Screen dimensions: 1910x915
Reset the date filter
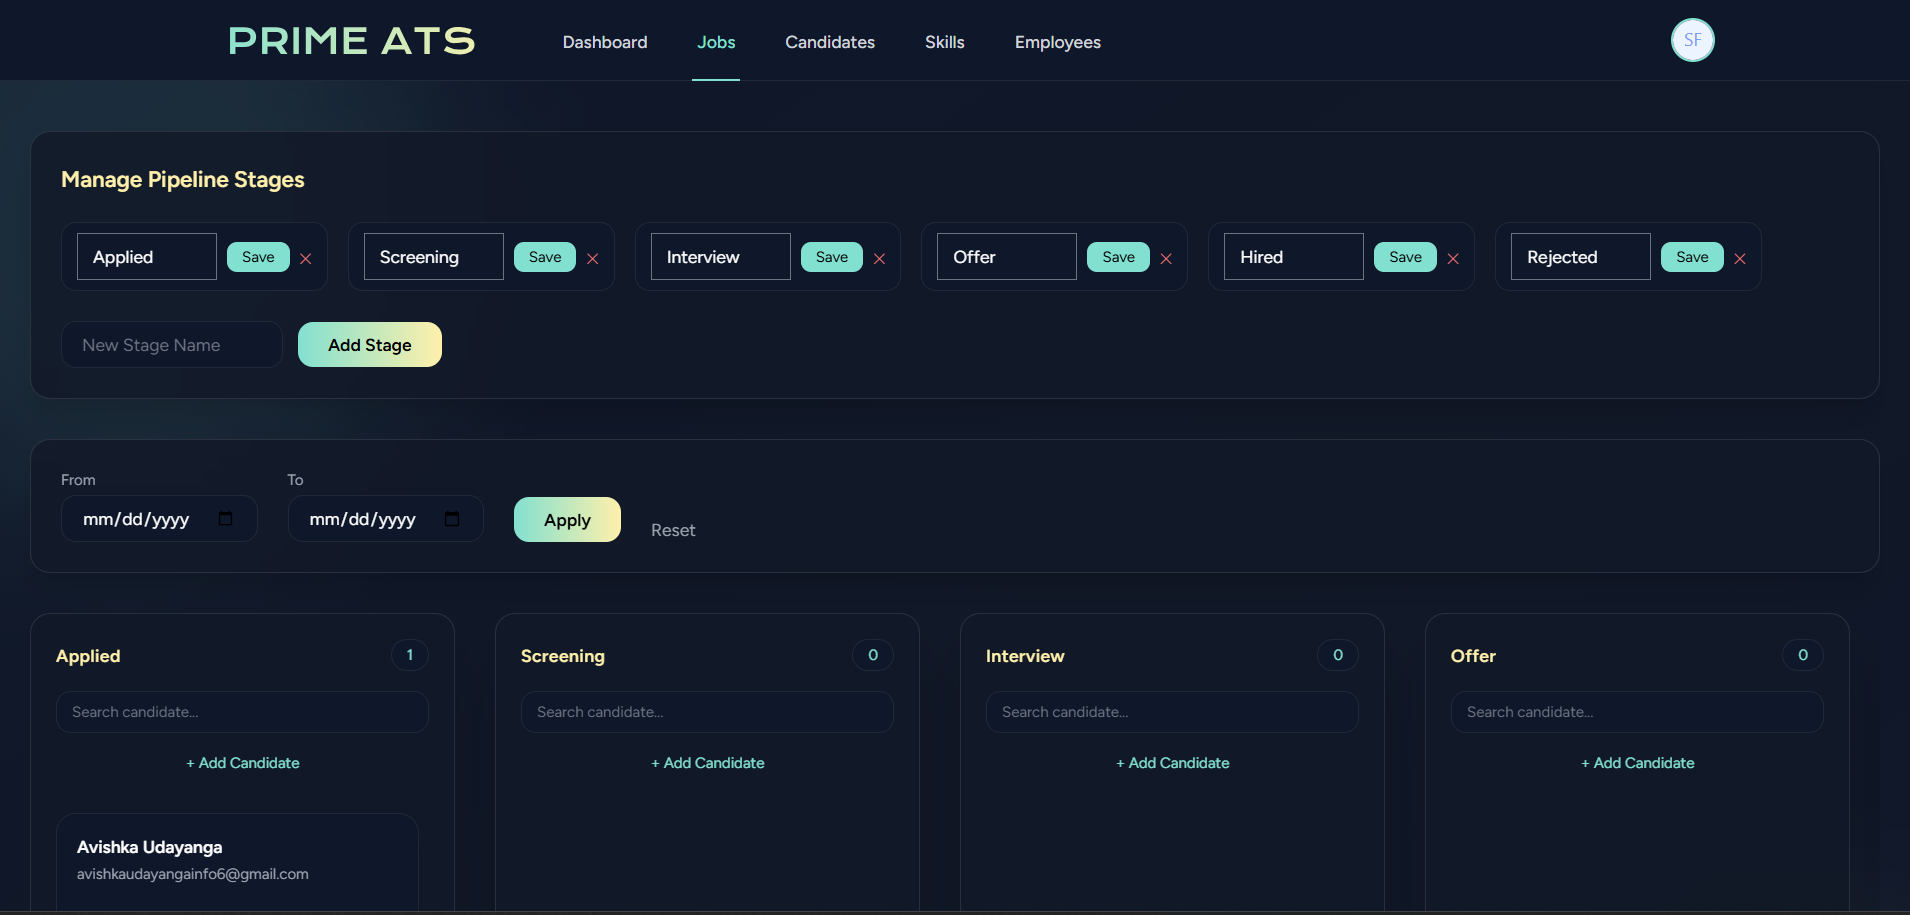coord(673,530)
